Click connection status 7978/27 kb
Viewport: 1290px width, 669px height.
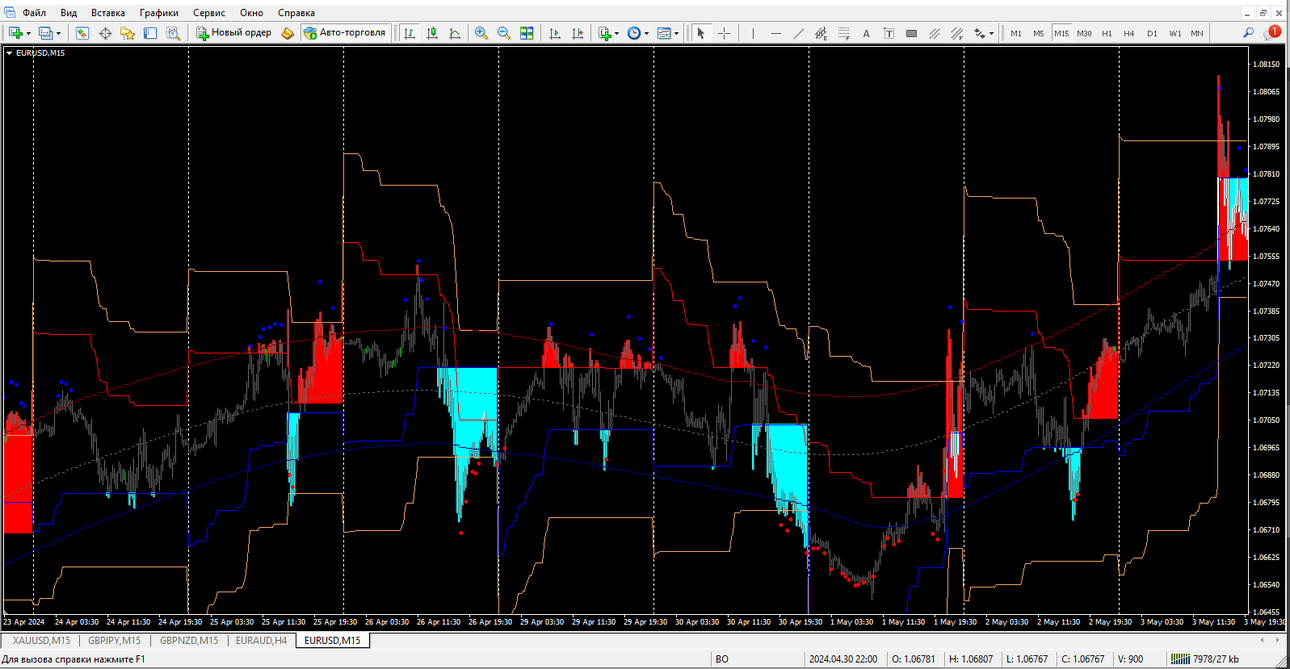(1205, 659)
